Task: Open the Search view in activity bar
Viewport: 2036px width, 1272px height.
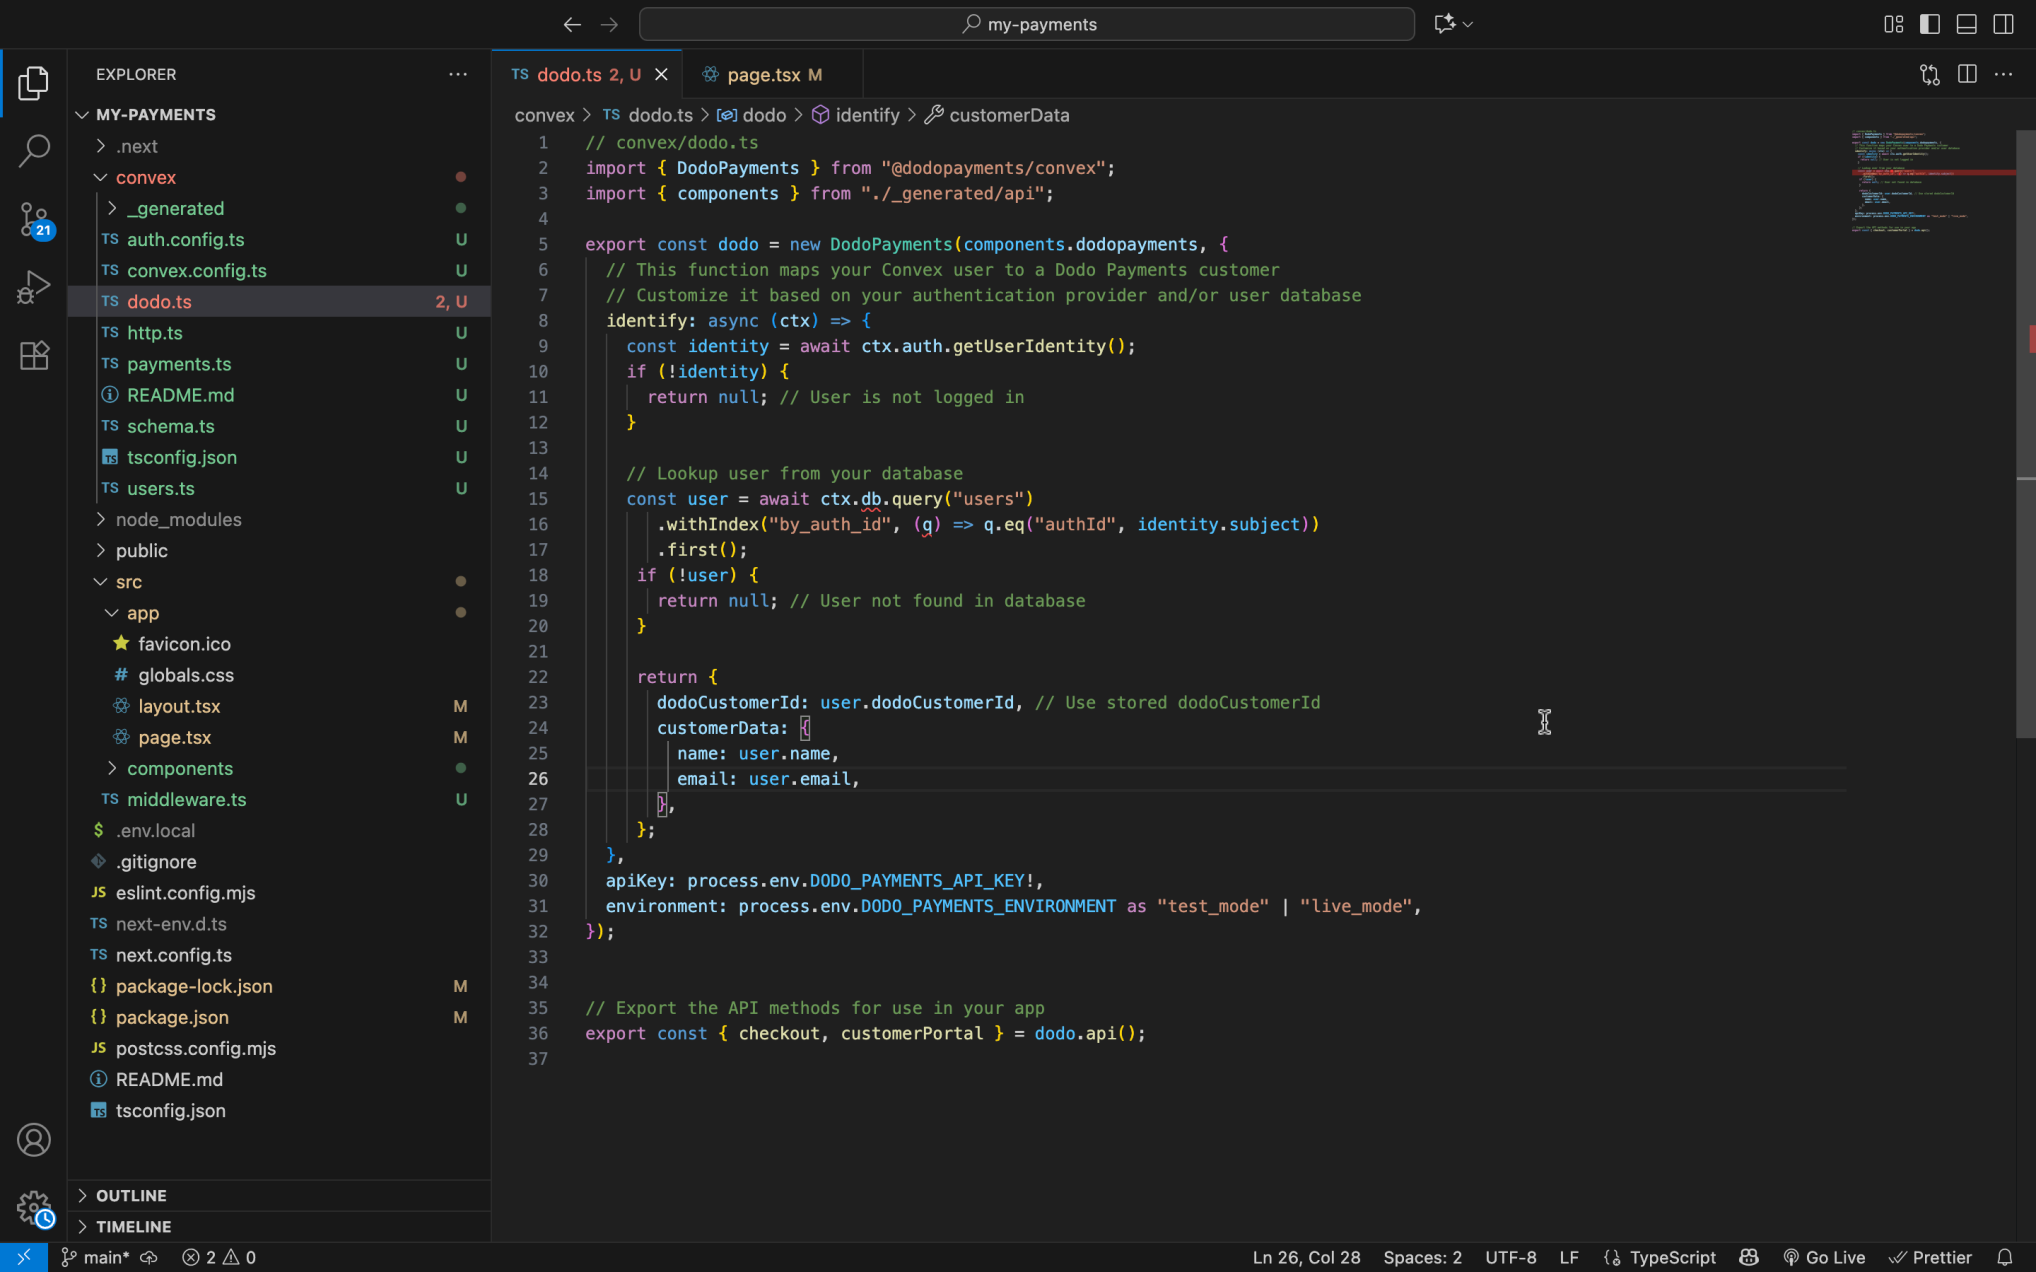Action: (x=33, y=151)
